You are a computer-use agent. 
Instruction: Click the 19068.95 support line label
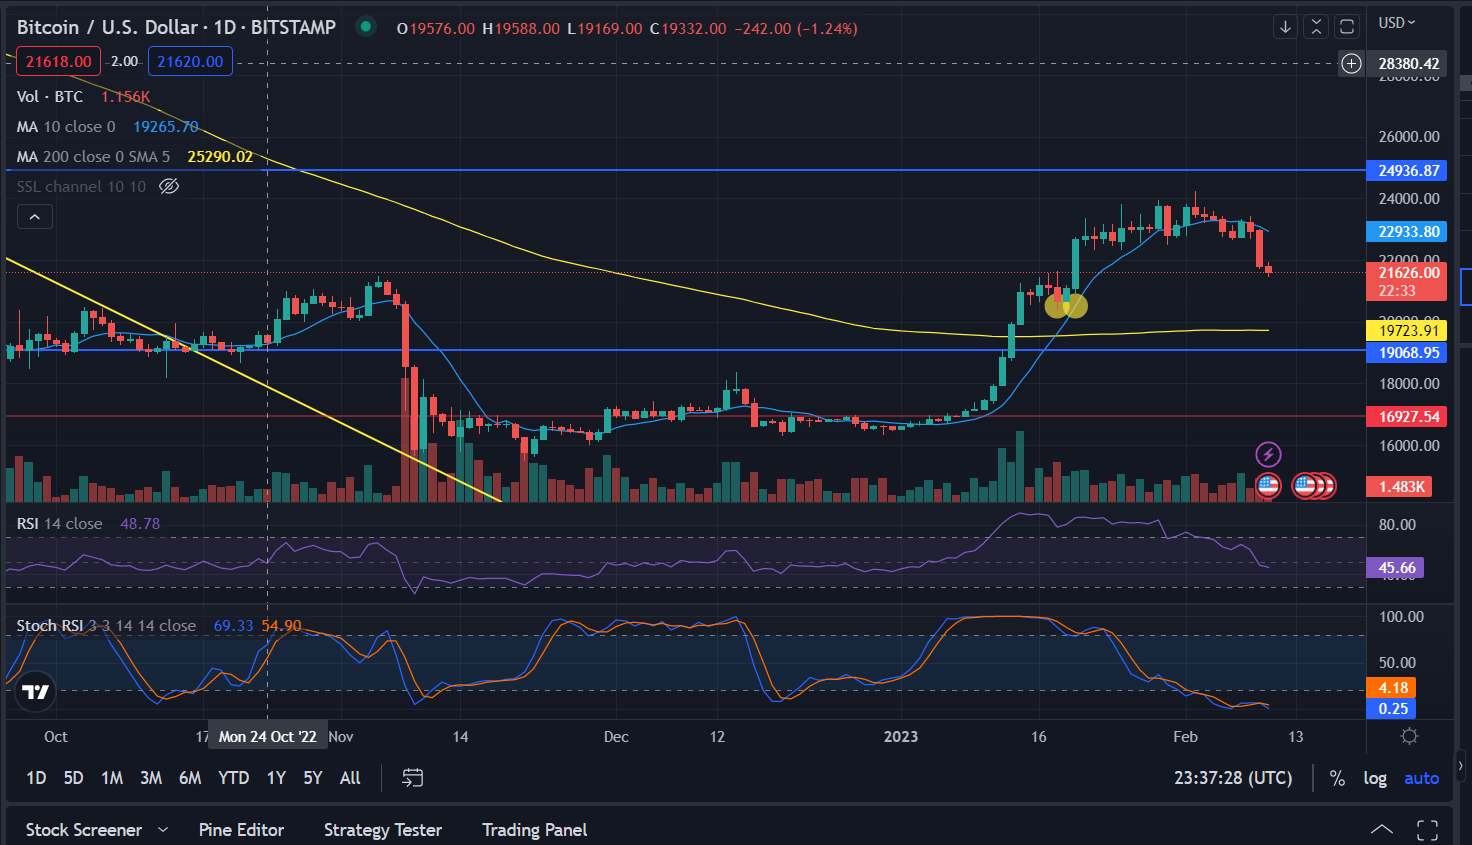[x=1407, y=353]
